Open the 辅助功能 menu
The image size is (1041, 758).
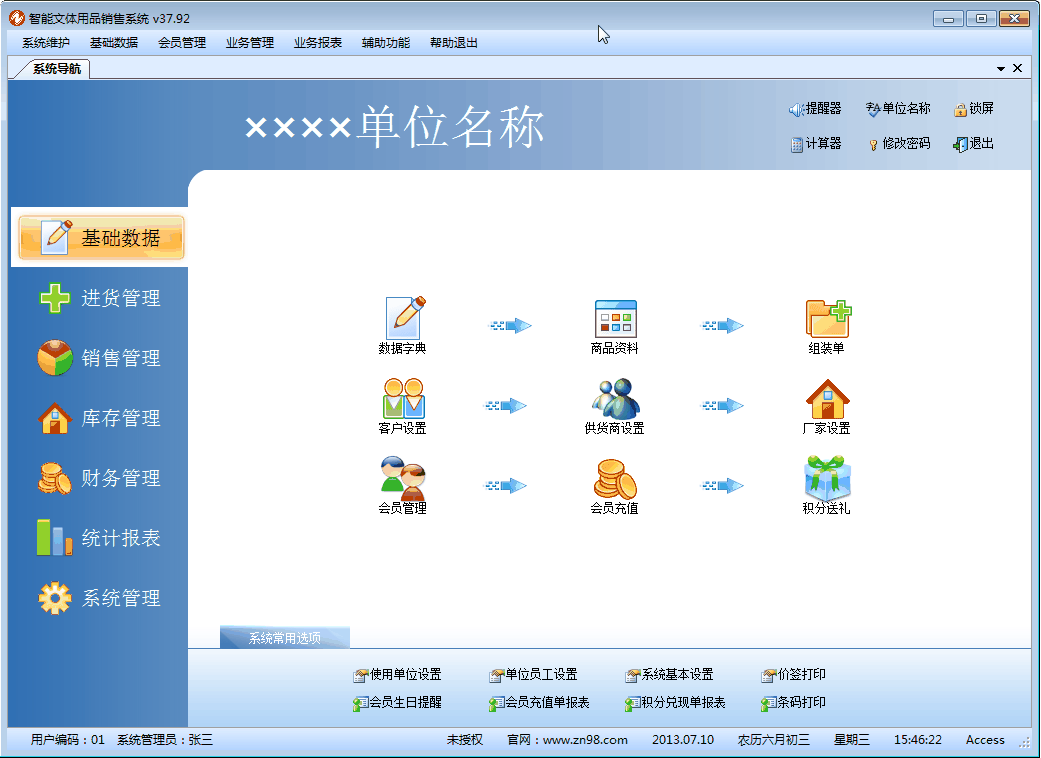[x=386, y=42]
